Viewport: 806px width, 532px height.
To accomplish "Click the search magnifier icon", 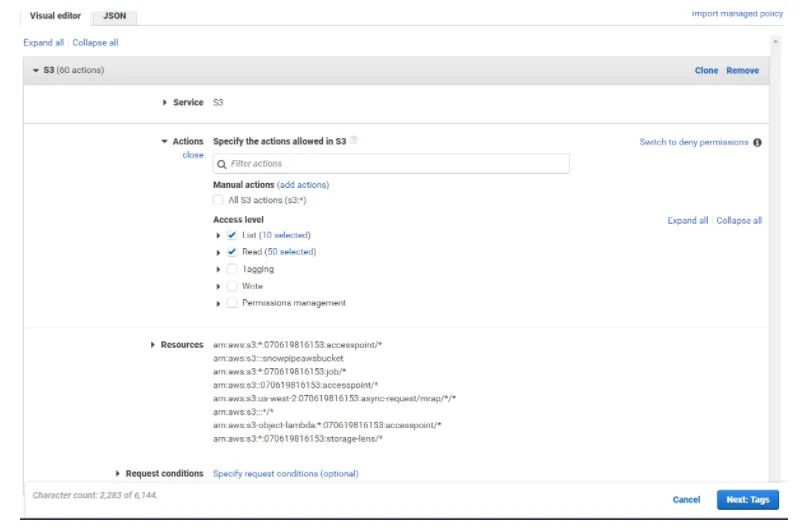I will (x=222, y=164).
